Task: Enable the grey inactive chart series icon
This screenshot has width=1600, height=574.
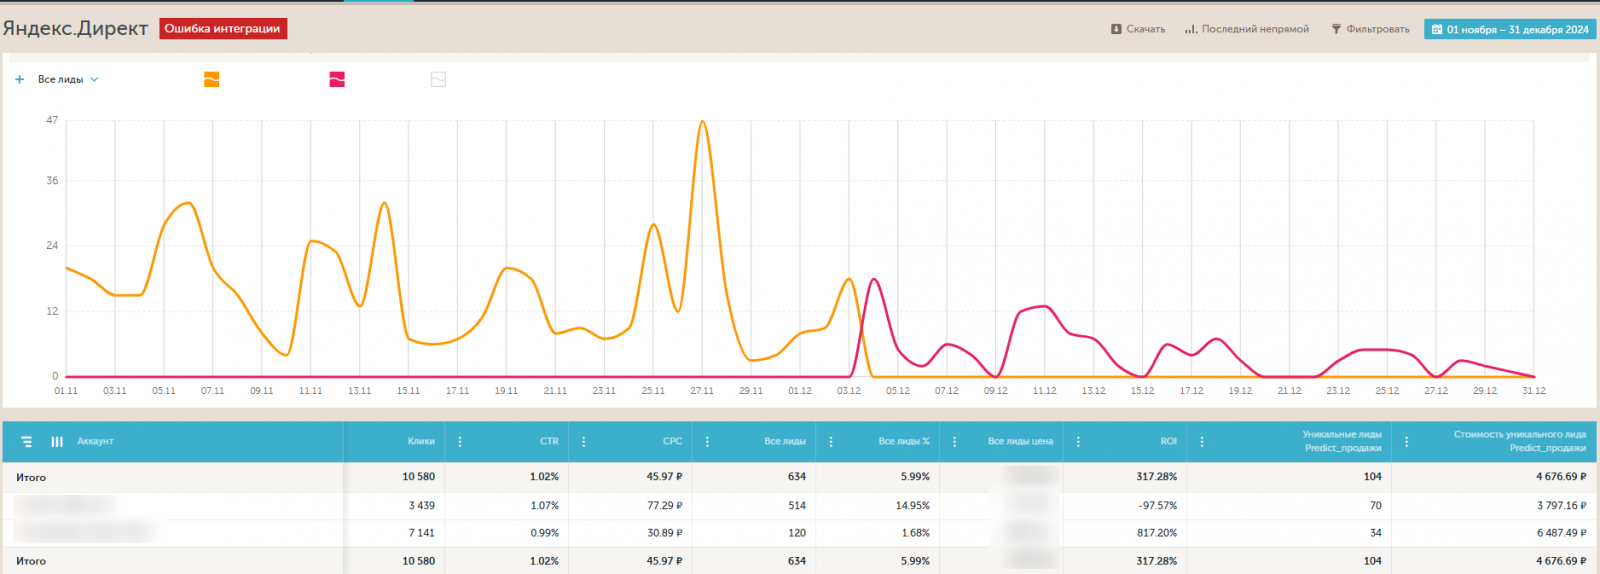Action: tap(438, 79)
